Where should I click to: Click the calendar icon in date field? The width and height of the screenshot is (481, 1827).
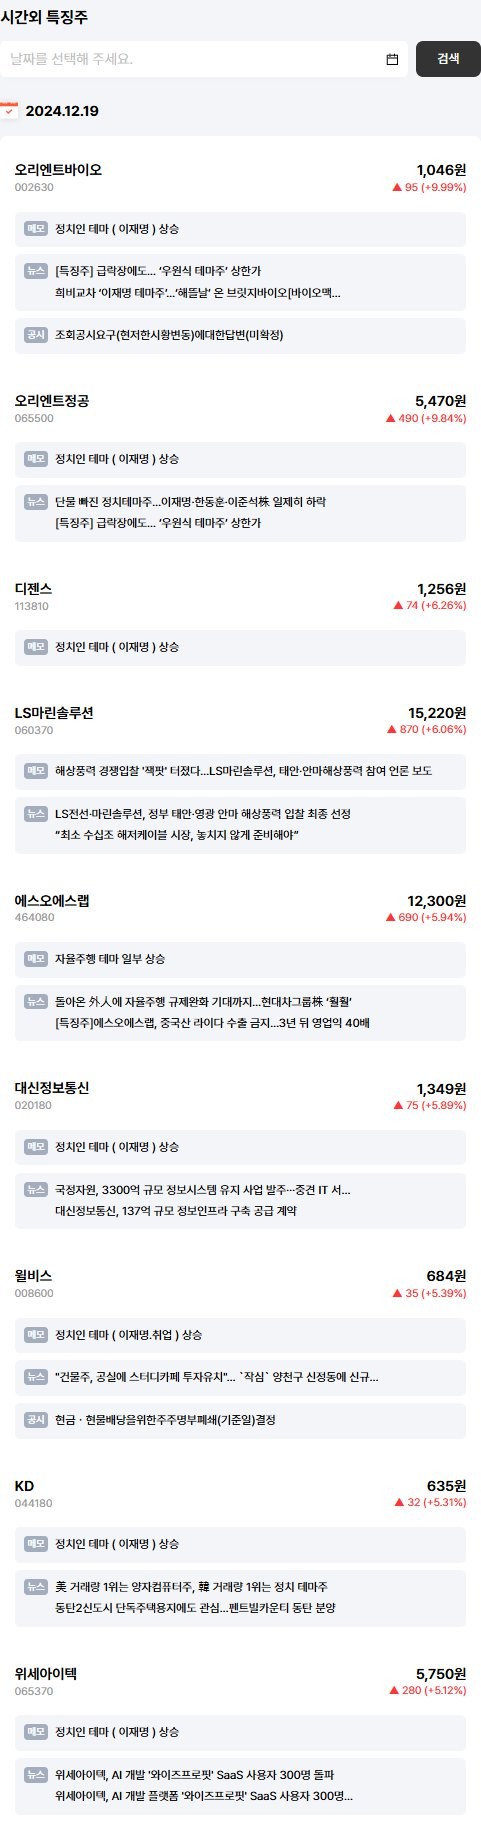coord(392,59)
